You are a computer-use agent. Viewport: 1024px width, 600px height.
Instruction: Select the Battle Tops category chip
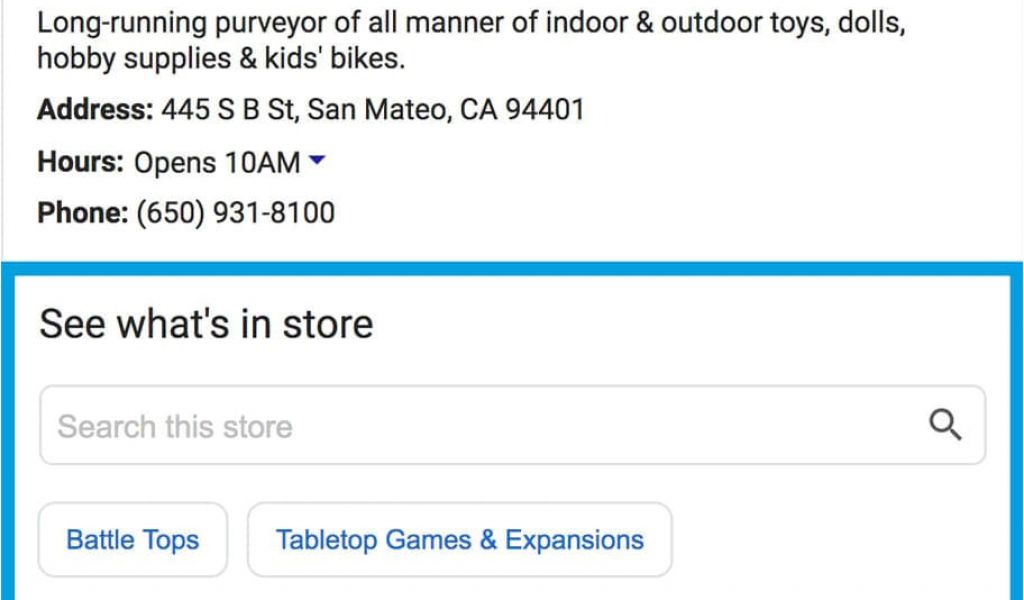[133, 540]
